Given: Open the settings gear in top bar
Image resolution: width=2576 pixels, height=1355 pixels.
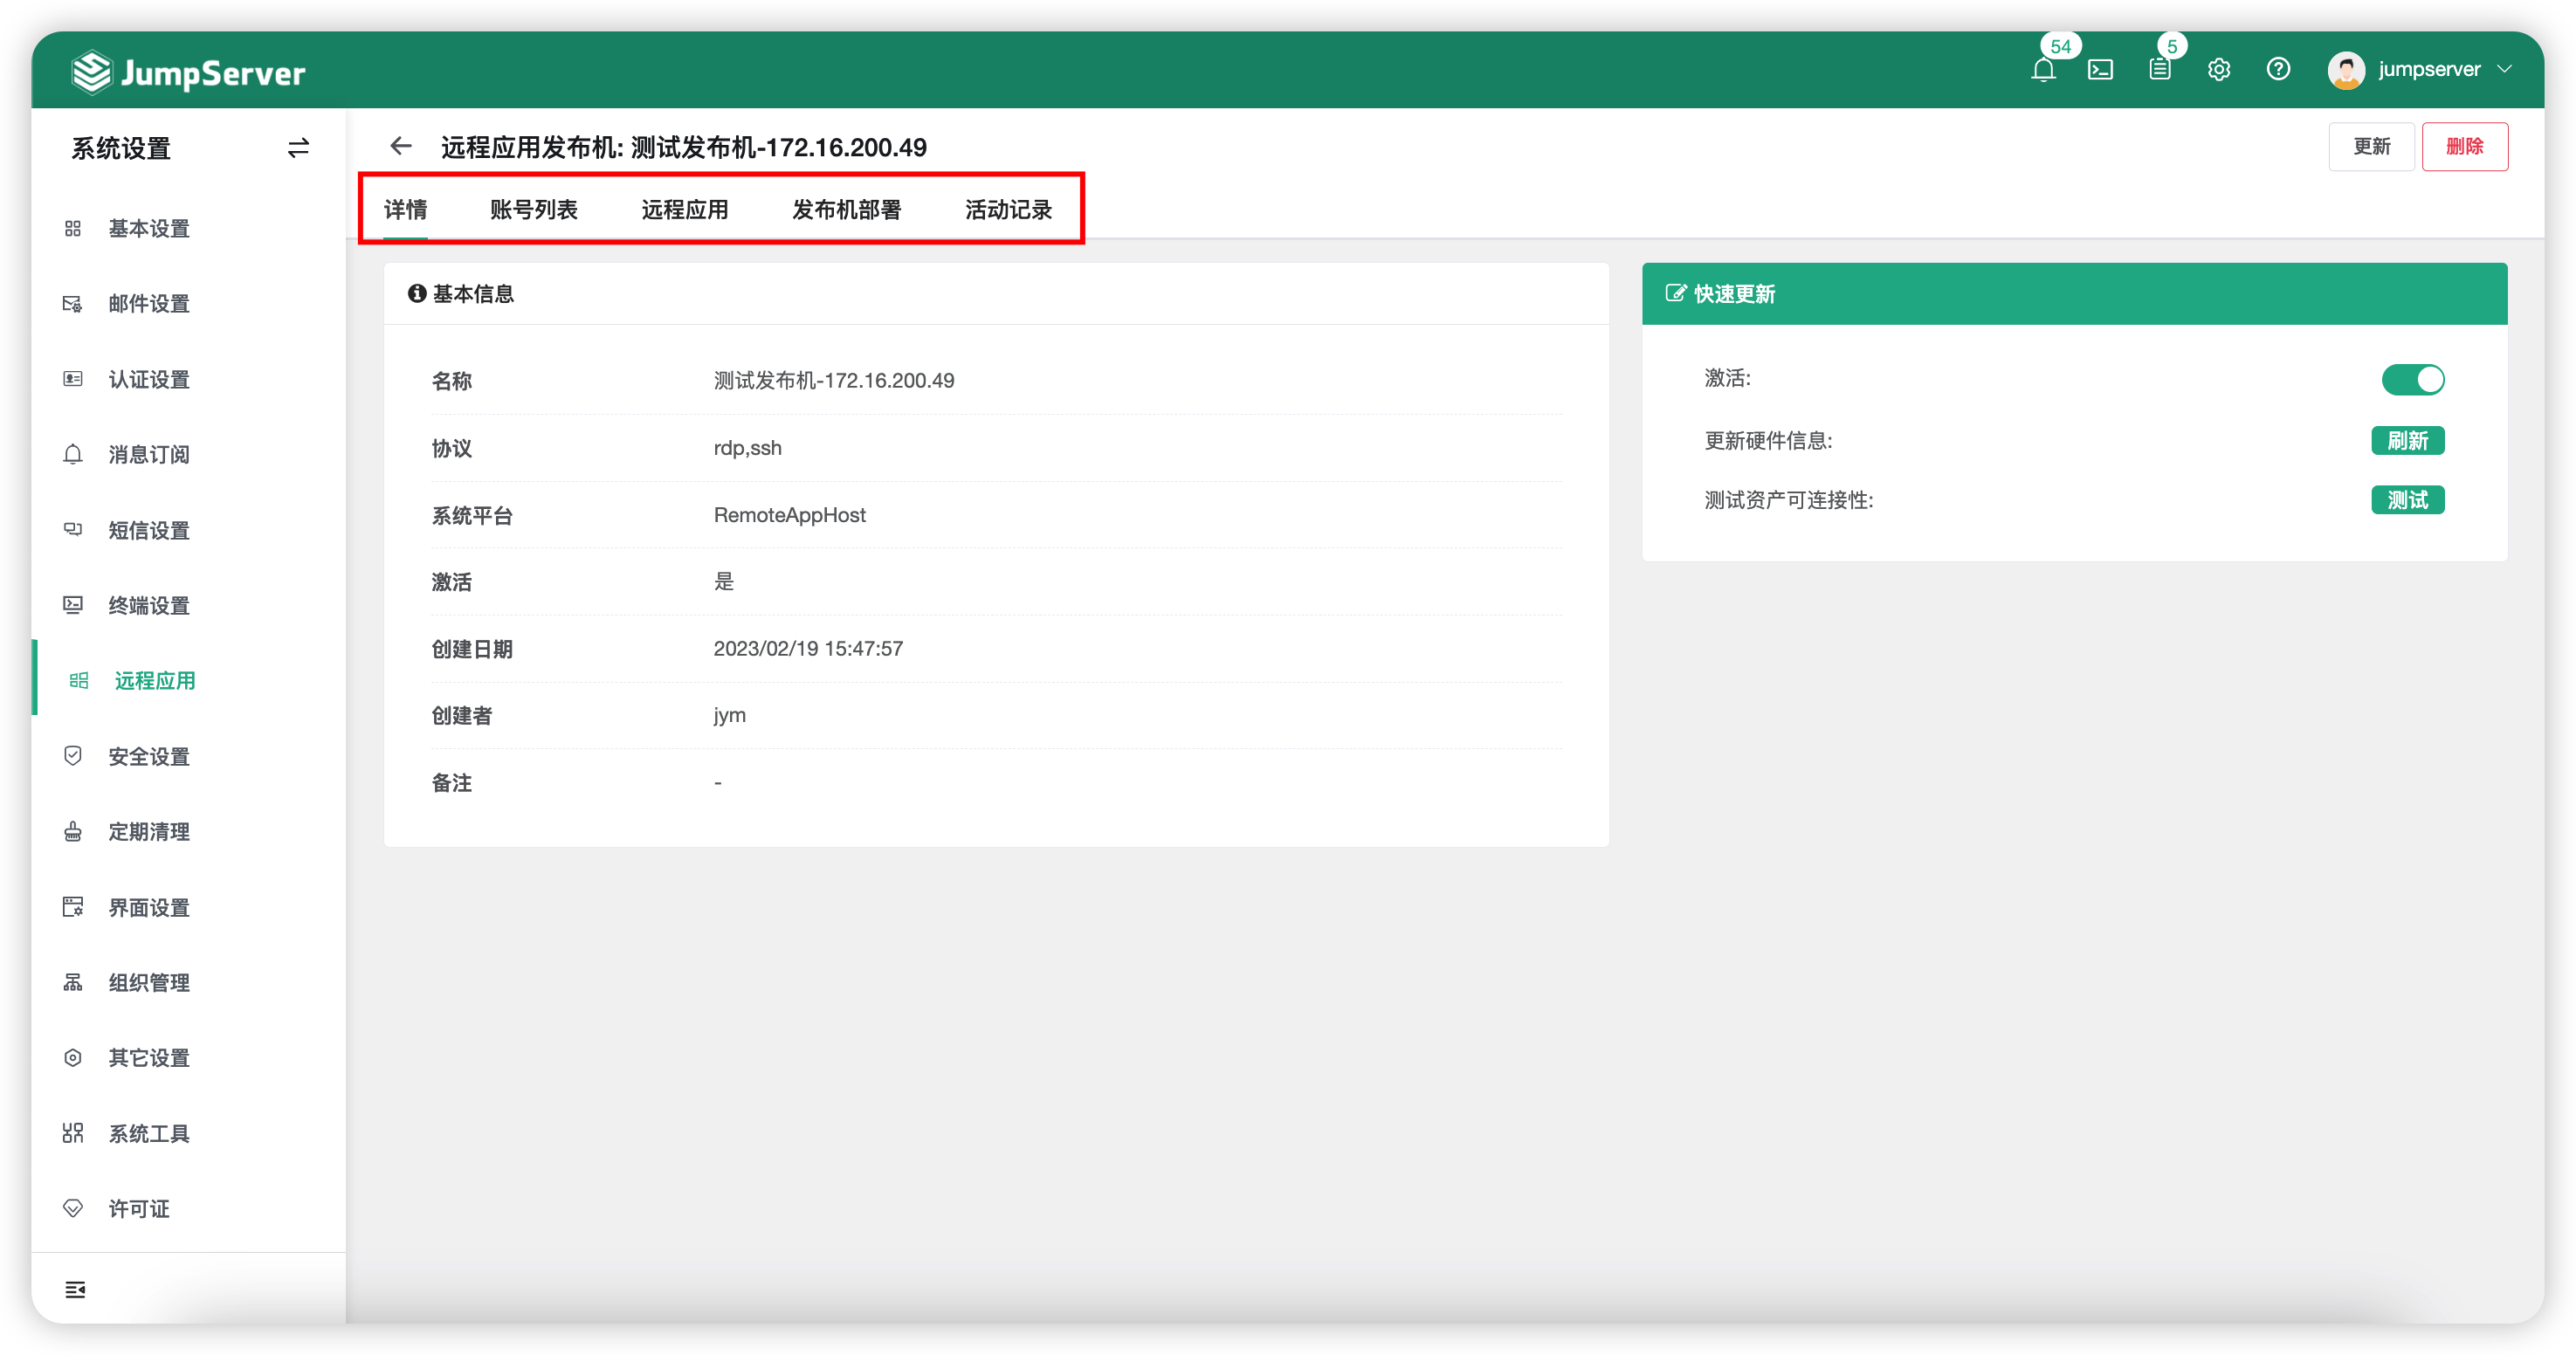Looking at the screenshot, I should point(2219,69).
